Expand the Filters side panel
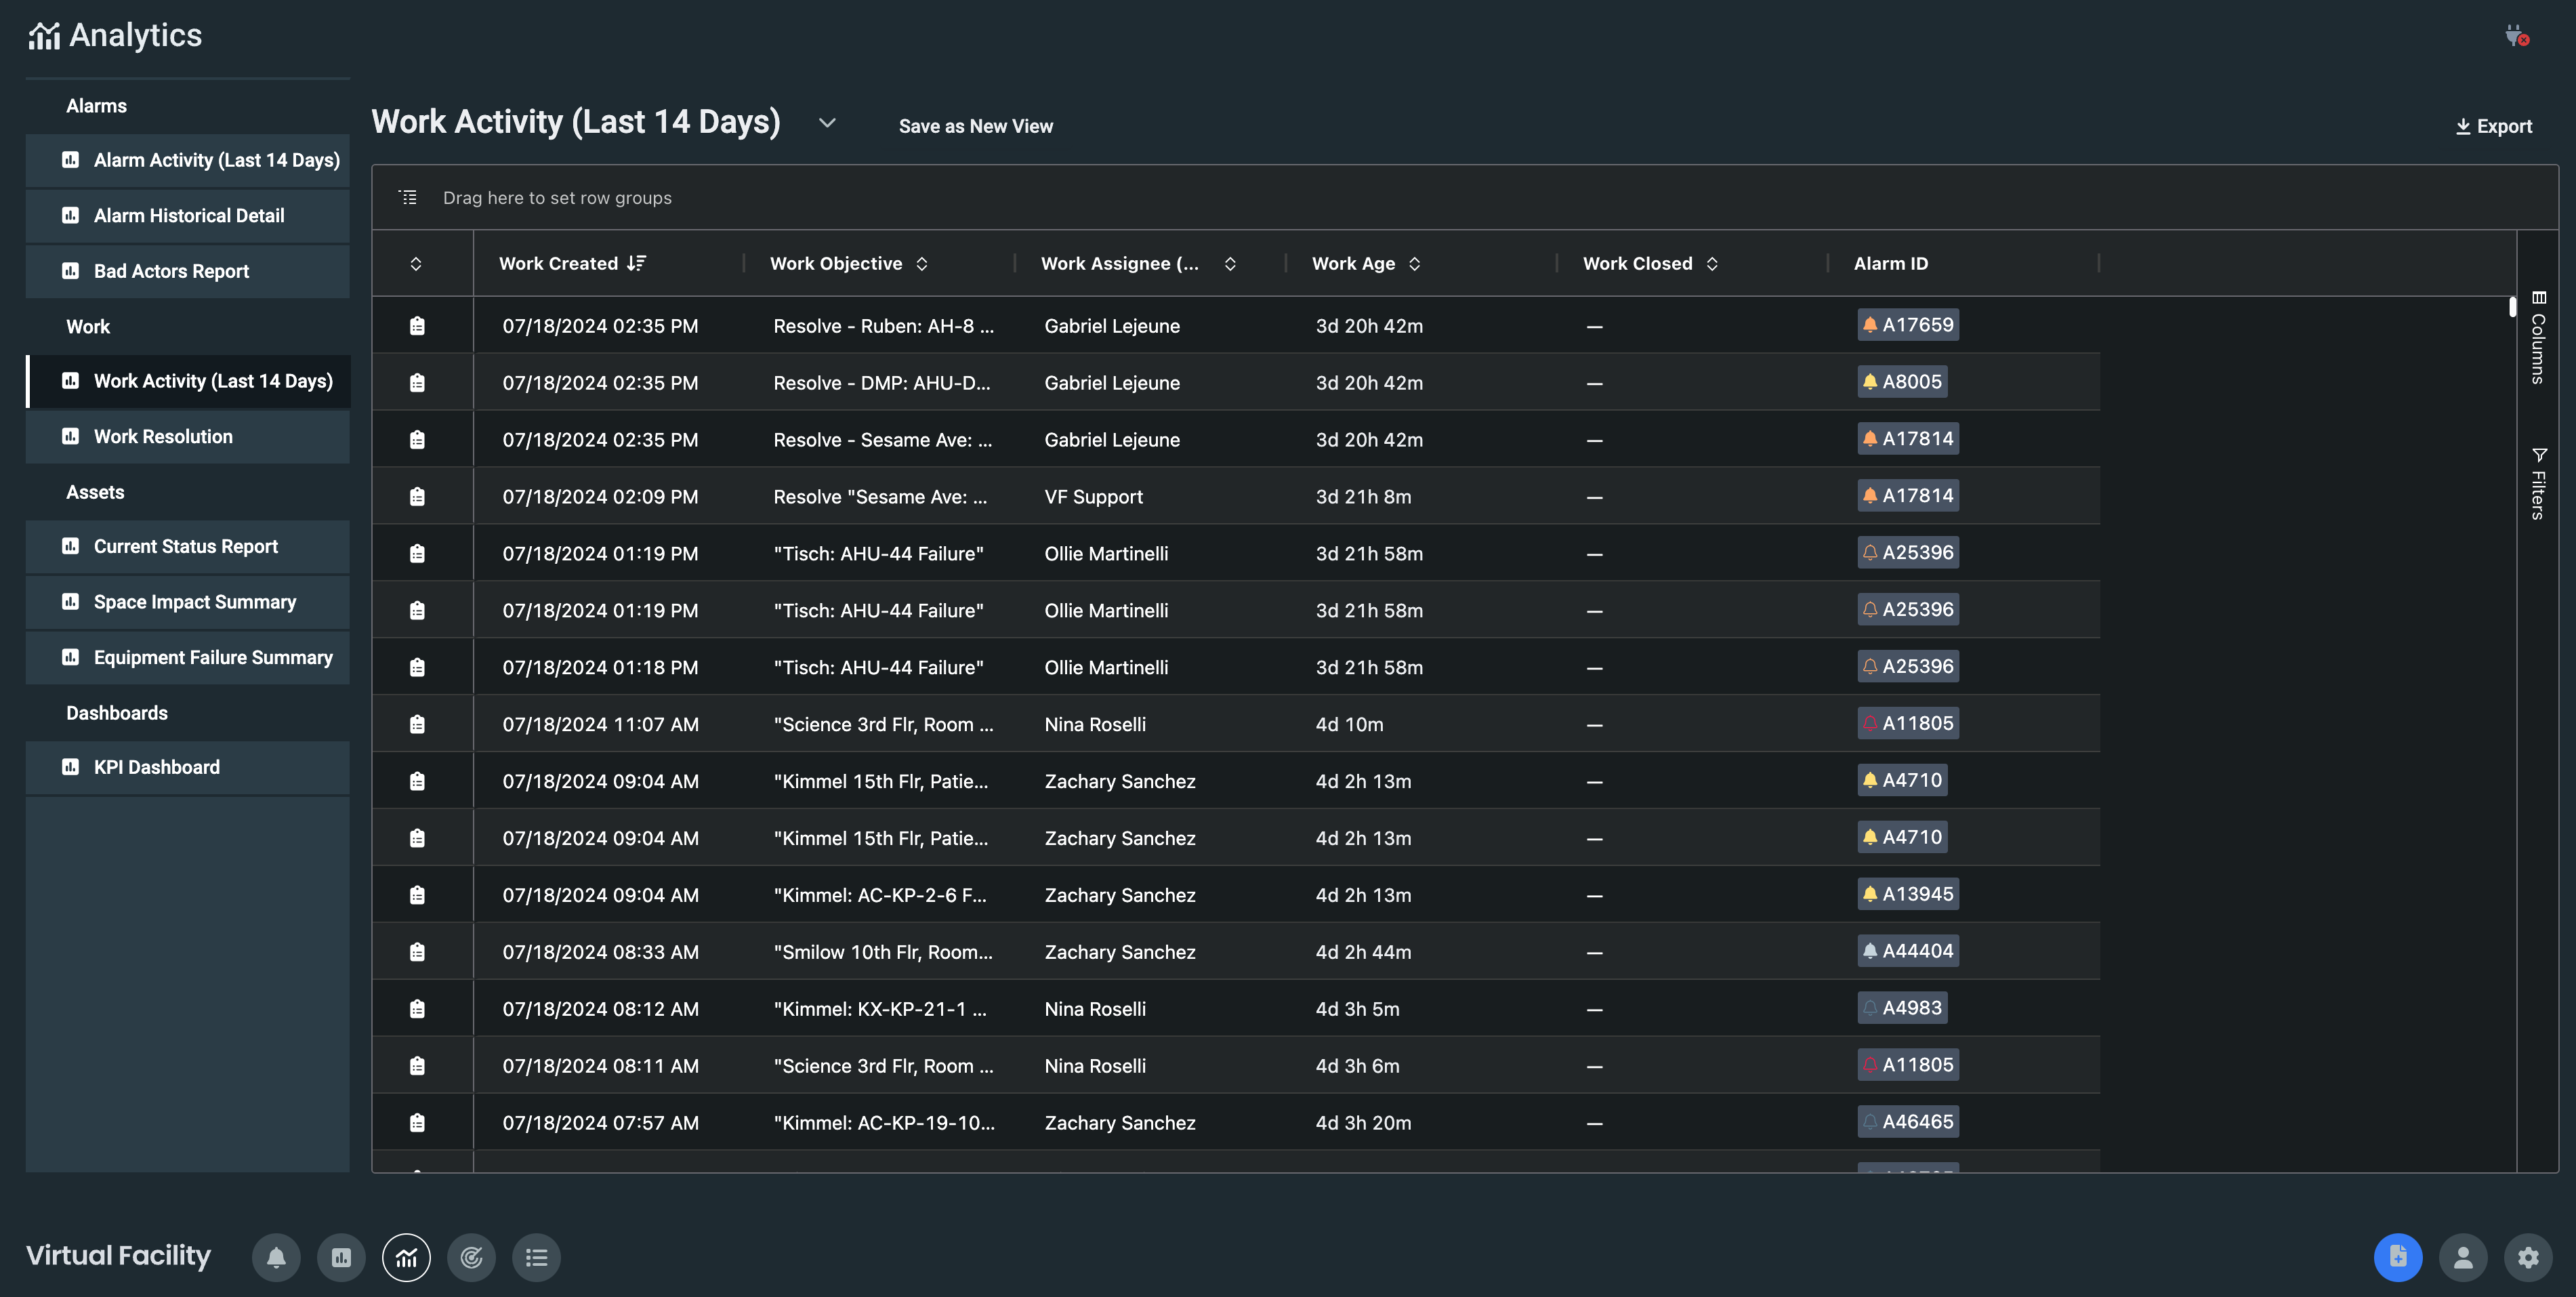The width and height of the screenshot is (2576, 1297). [2538, 484]
